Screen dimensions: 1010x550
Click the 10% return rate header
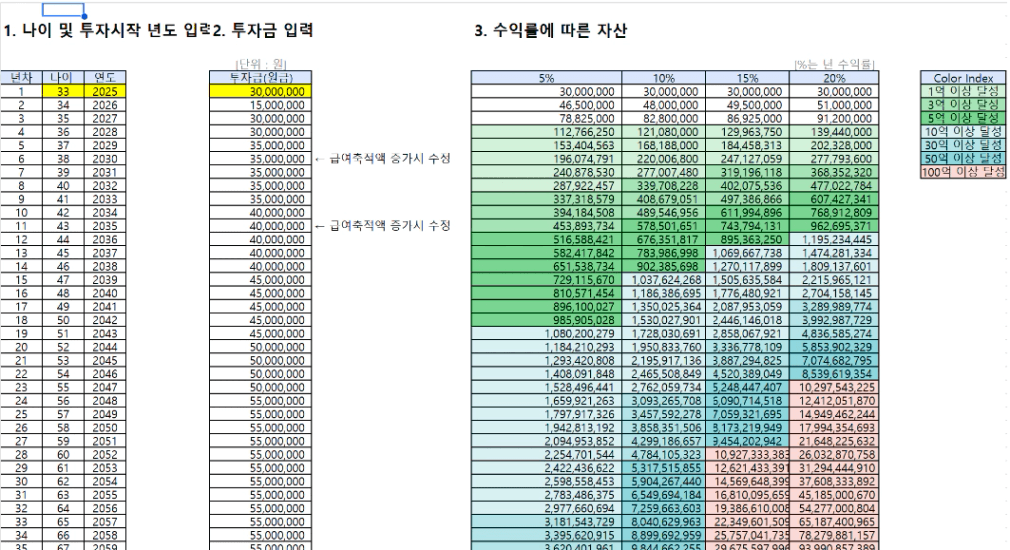click(x=663, y=78)
